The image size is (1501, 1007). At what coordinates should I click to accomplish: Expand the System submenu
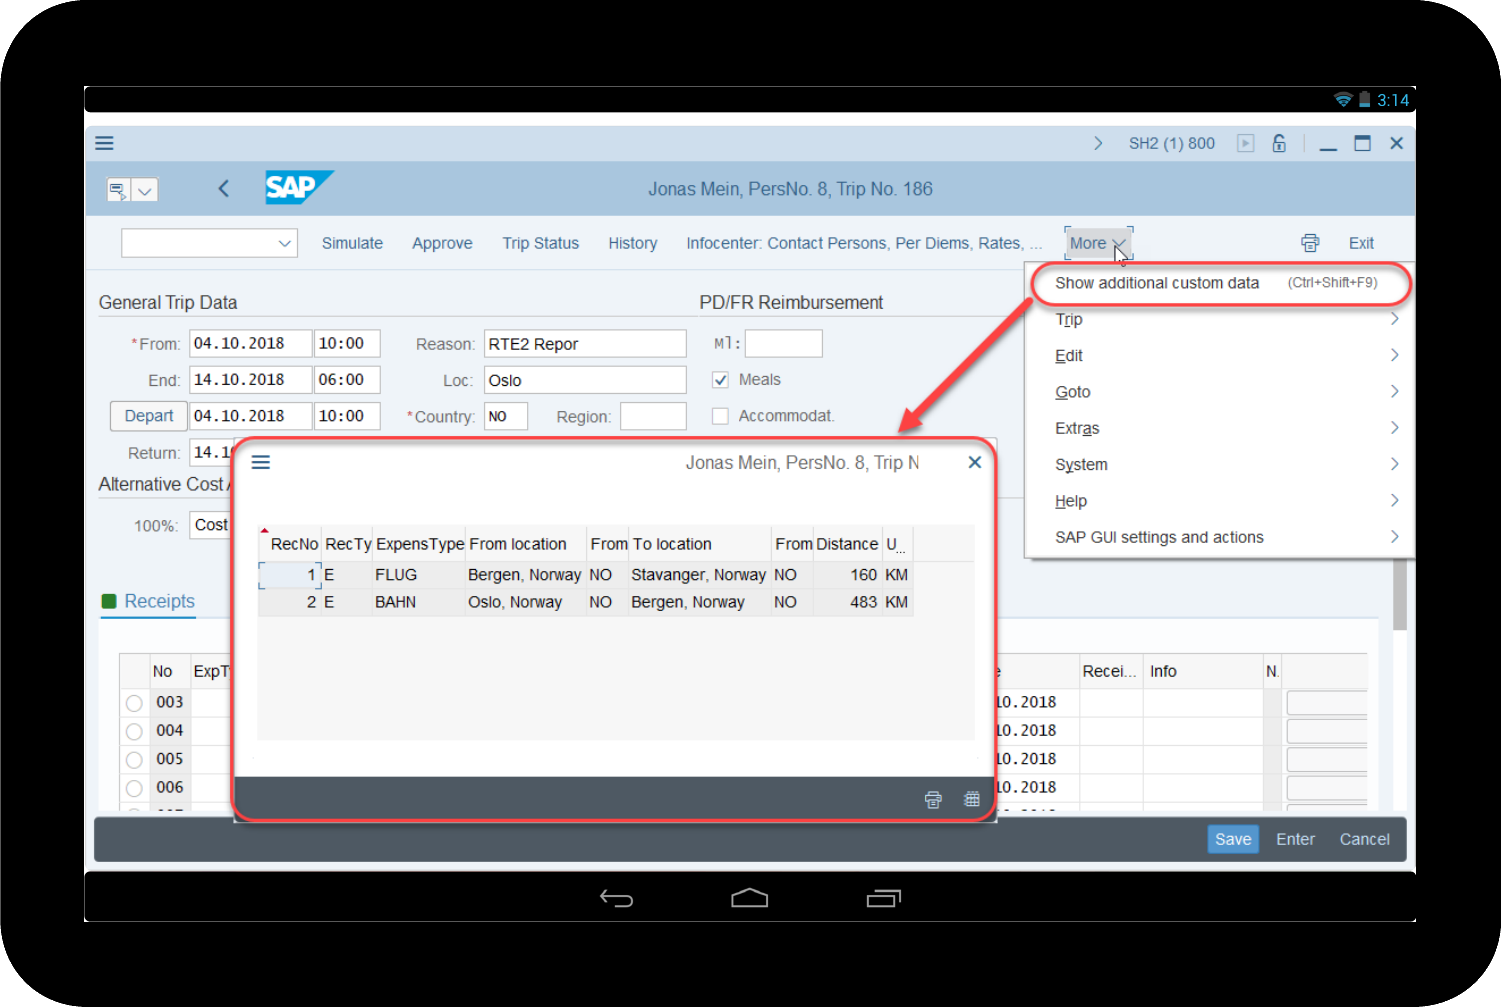pos(1225,464)
